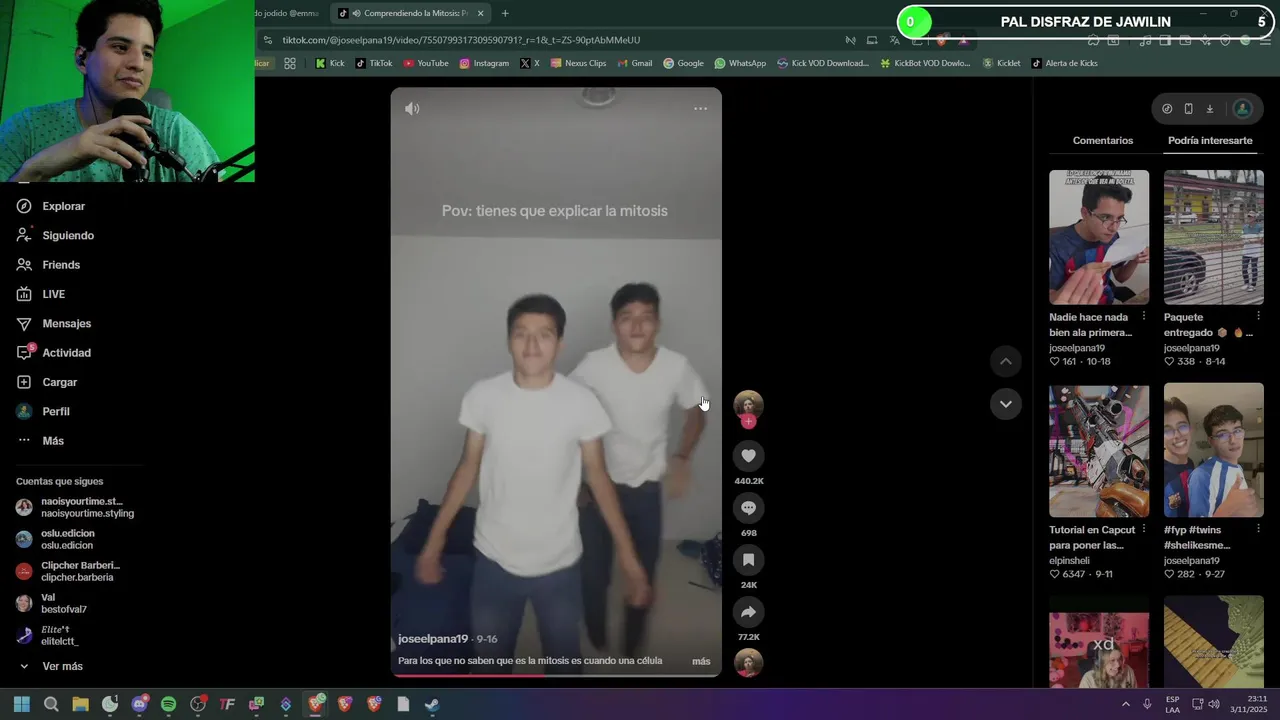Open the Instagram bookmark
The width and height of the screenshot is (1280, 720).
click(484, 63)
